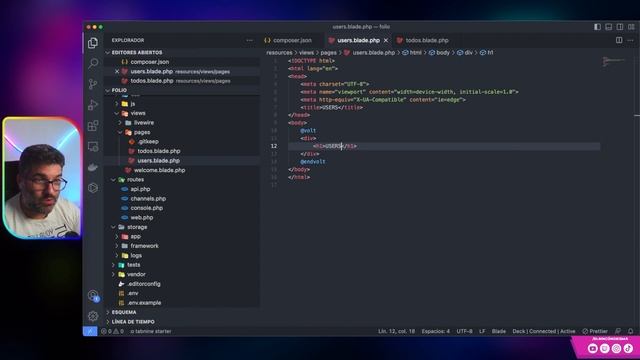Image resolution: width=640 pixels, height=360 pixels.
Task: Change LF end of line sequence
Action: (482, 331)
